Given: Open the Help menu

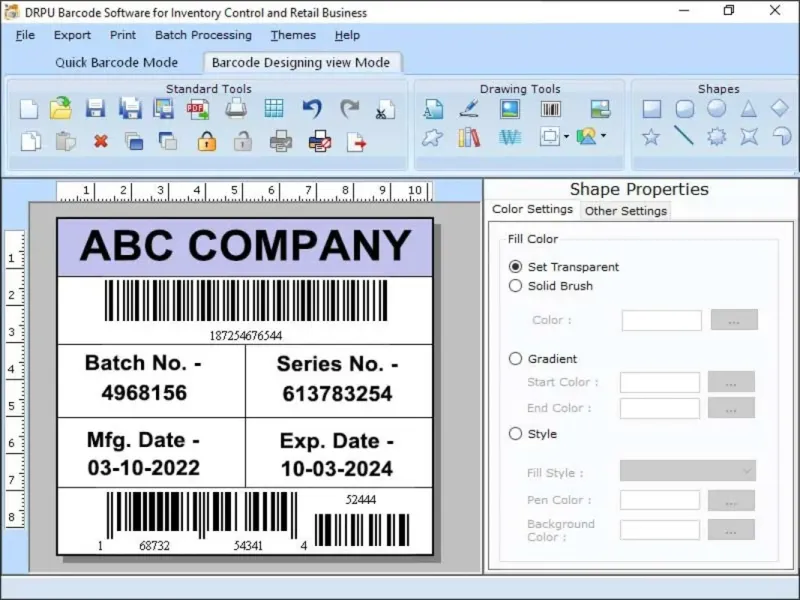Looking at the screenshot, I should pyautogui.click(x=347, y=35).
